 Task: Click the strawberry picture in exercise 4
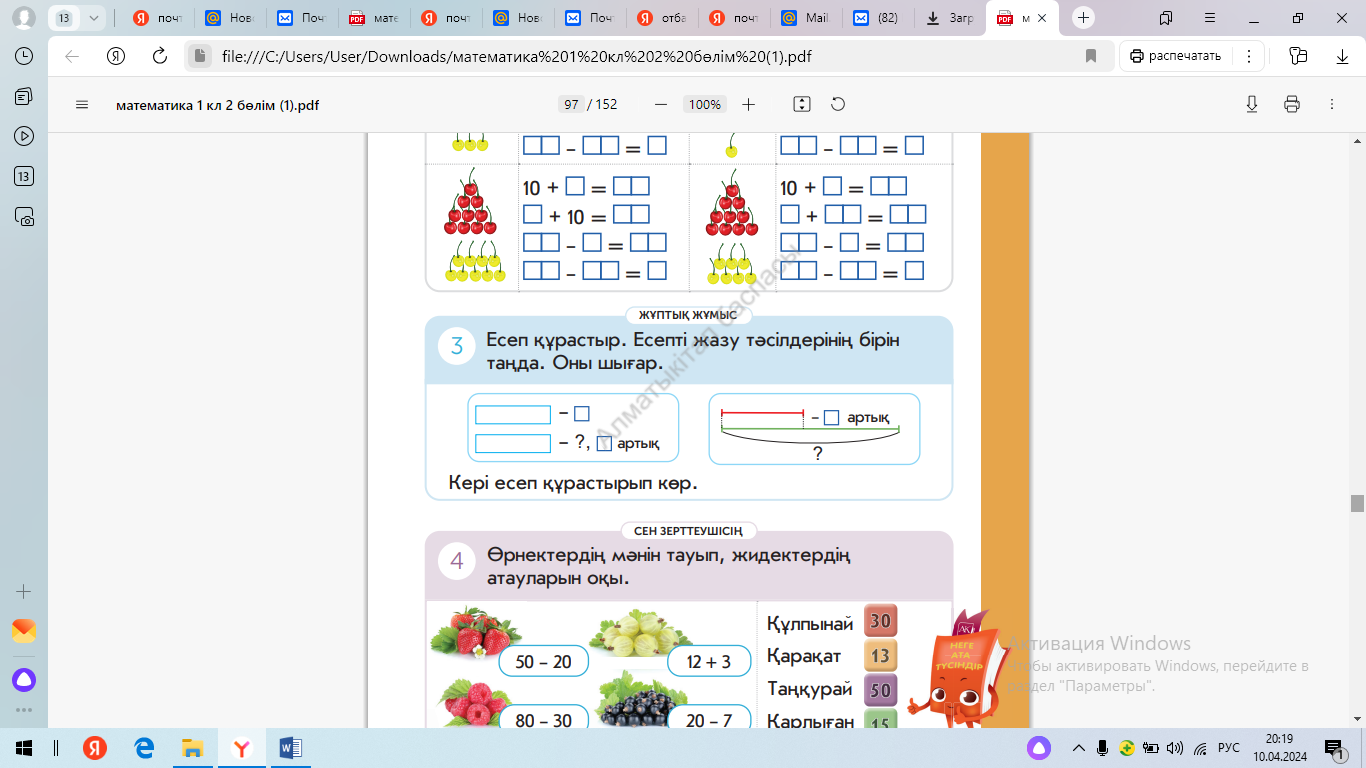tap(474, 634)
